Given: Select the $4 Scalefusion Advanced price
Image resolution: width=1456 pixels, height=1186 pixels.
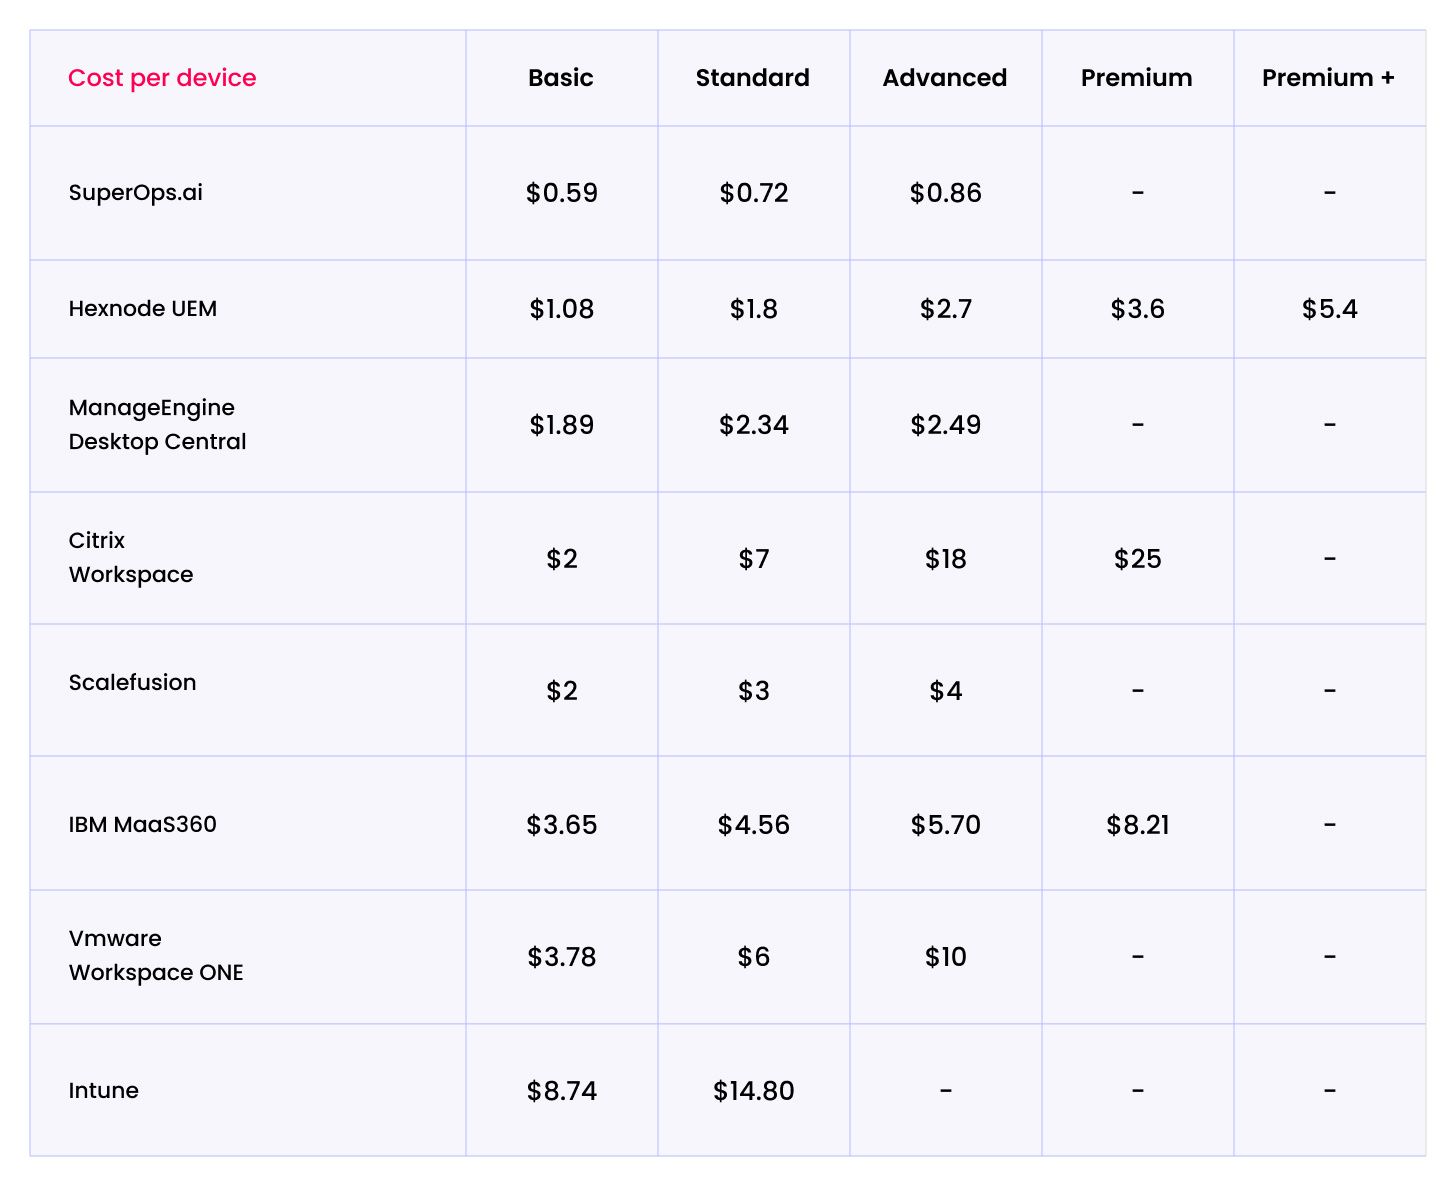Looking at the screenshot, I should [946, 691].
